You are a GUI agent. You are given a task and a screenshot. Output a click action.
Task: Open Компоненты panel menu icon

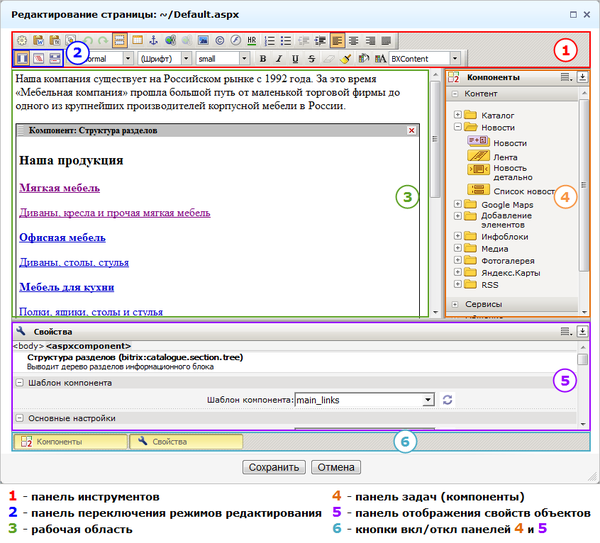566,77
